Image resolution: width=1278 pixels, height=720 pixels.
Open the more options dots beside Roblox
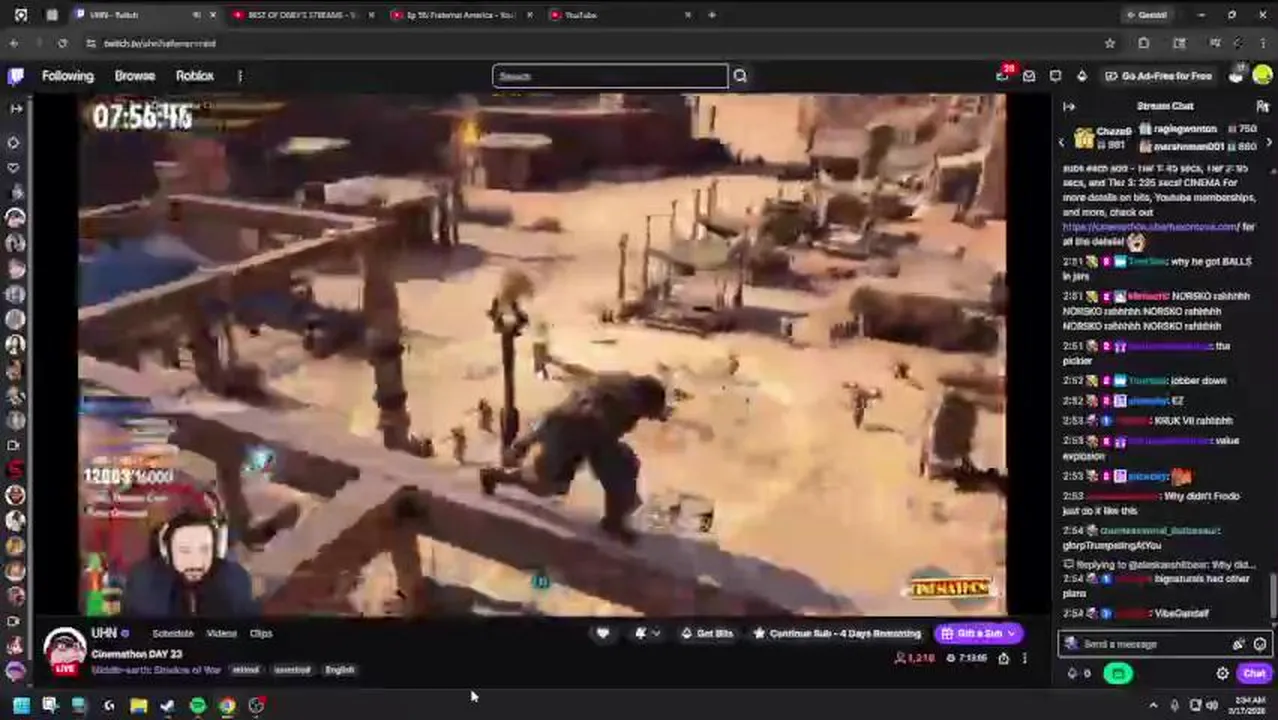[240, 76]
